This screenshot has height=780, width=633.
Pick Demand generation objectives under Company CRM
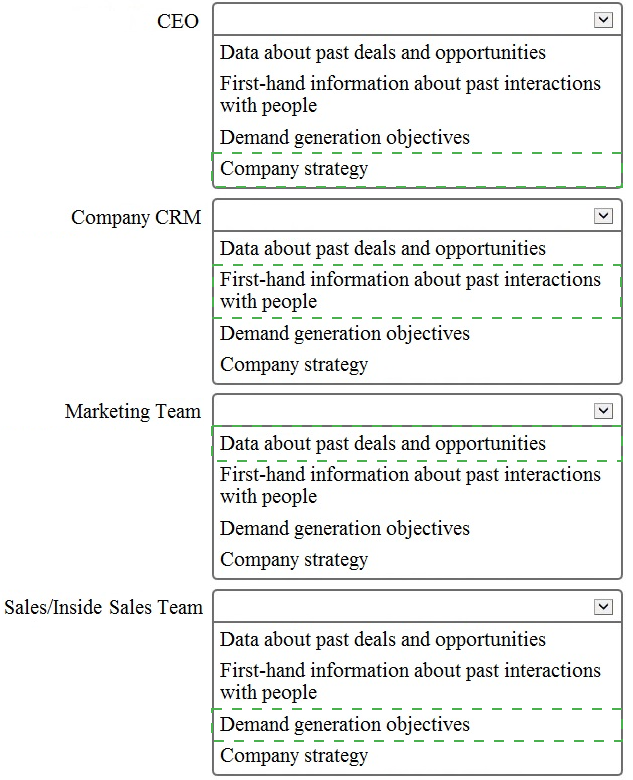[x=417, y=333]
